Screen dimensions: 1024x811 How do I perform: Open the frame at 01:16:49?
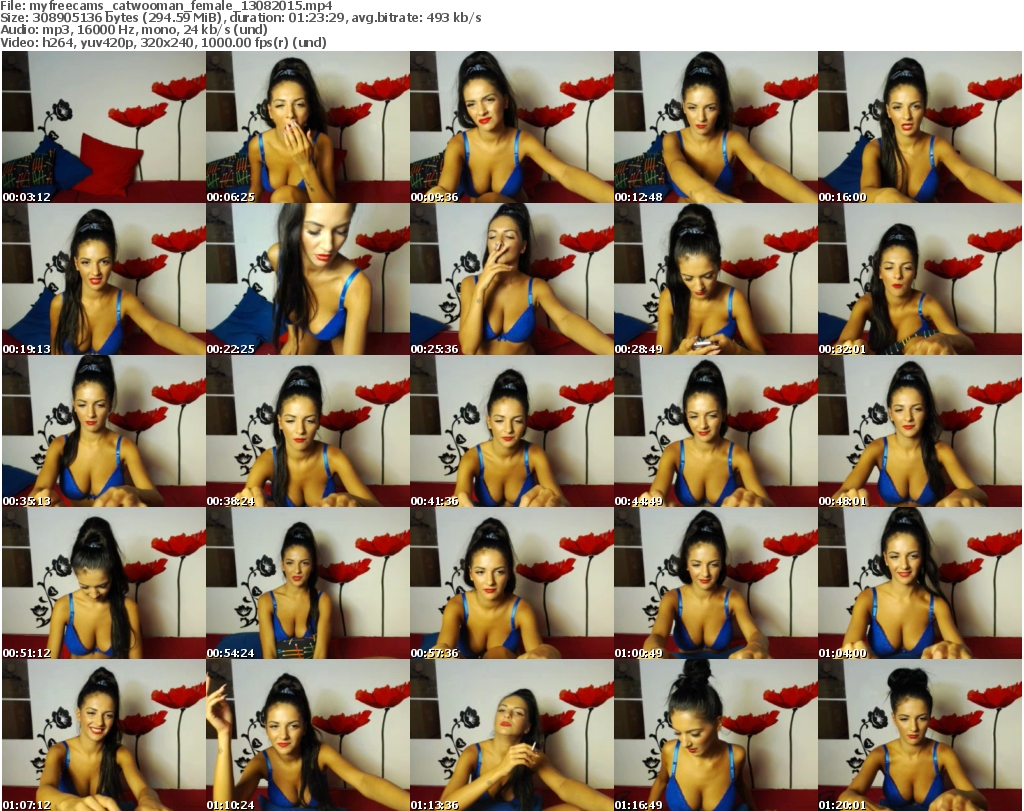[716, 735]
